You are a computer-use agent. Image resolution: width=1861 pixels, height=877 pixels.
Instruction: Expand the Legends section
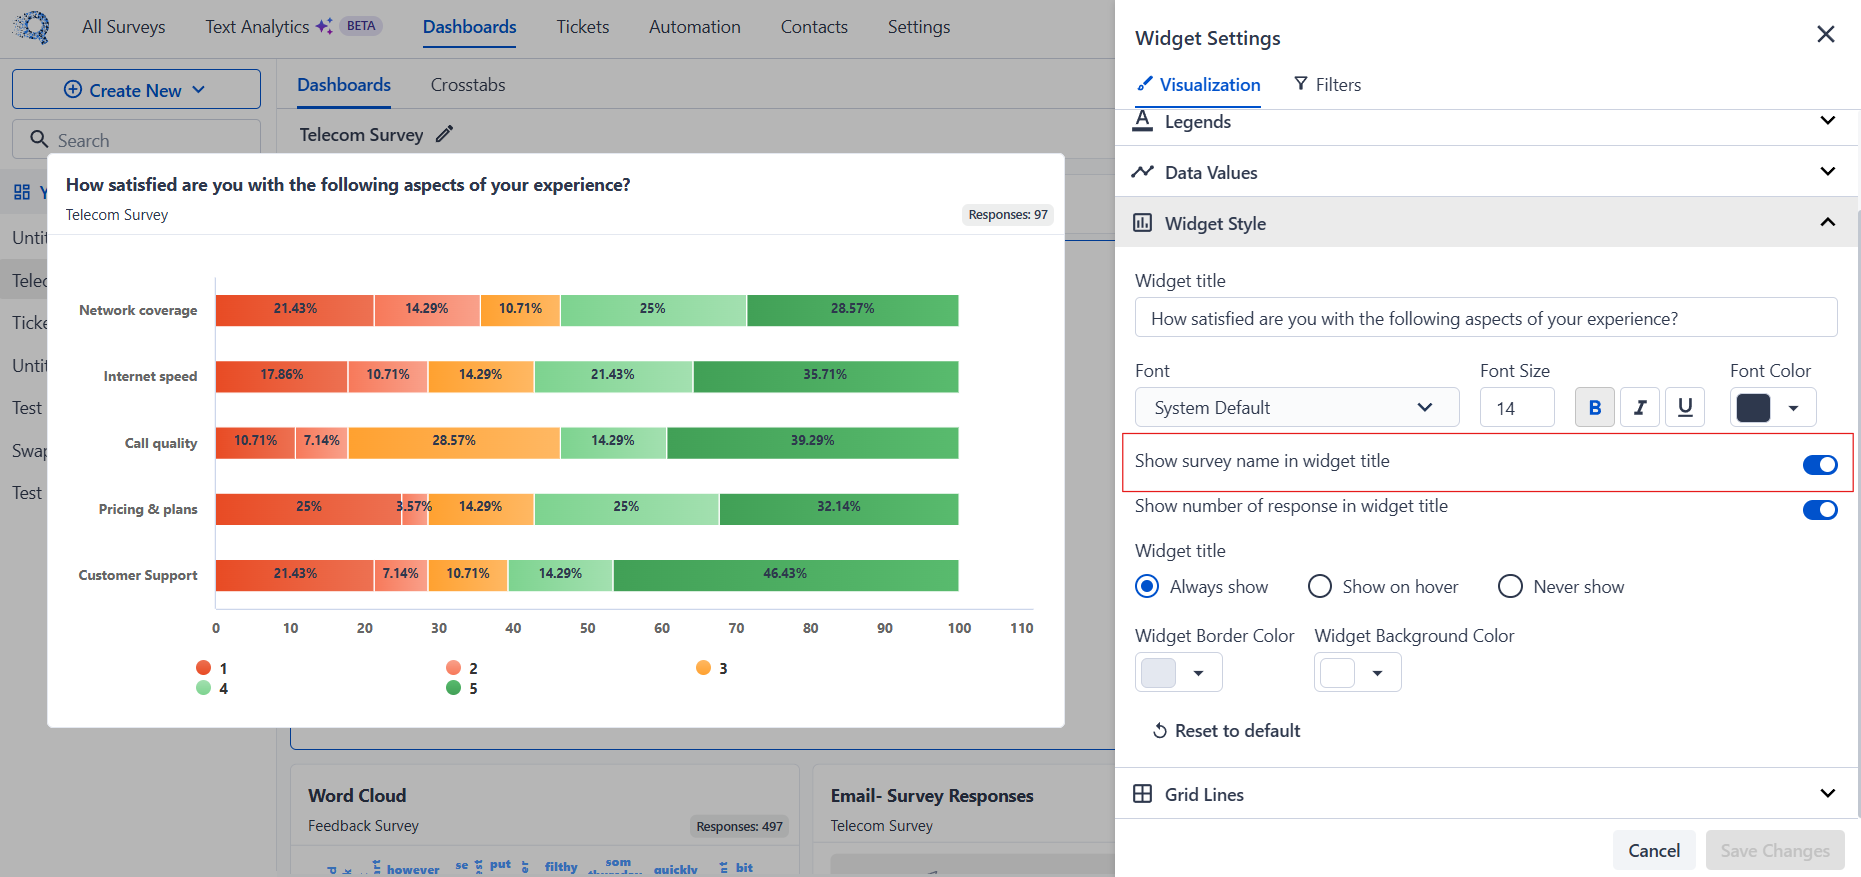click(x=1487, y=122)
